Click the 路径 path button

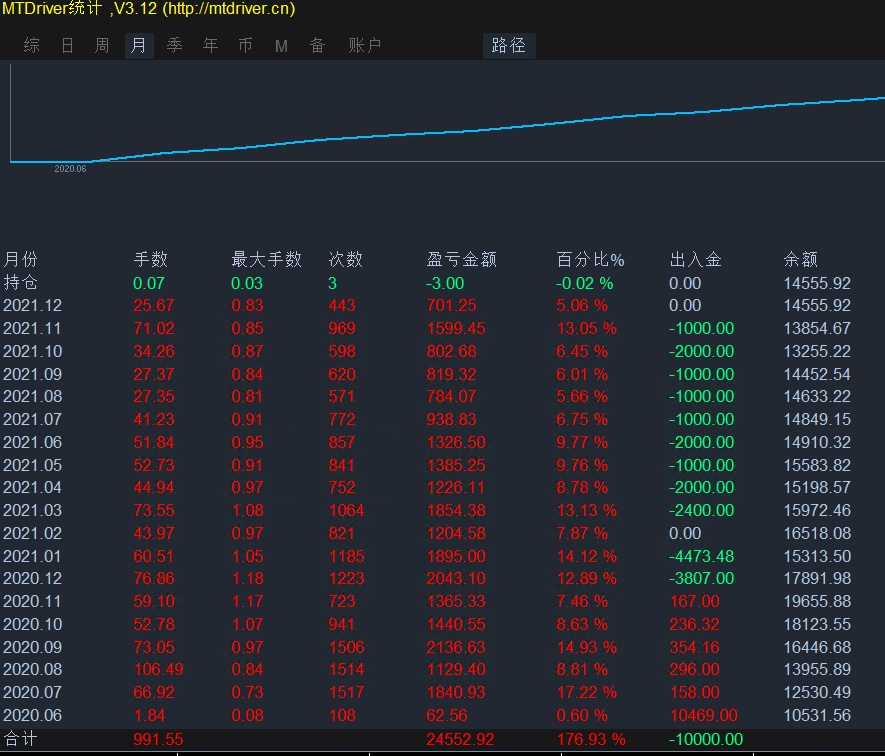point(509,45)
